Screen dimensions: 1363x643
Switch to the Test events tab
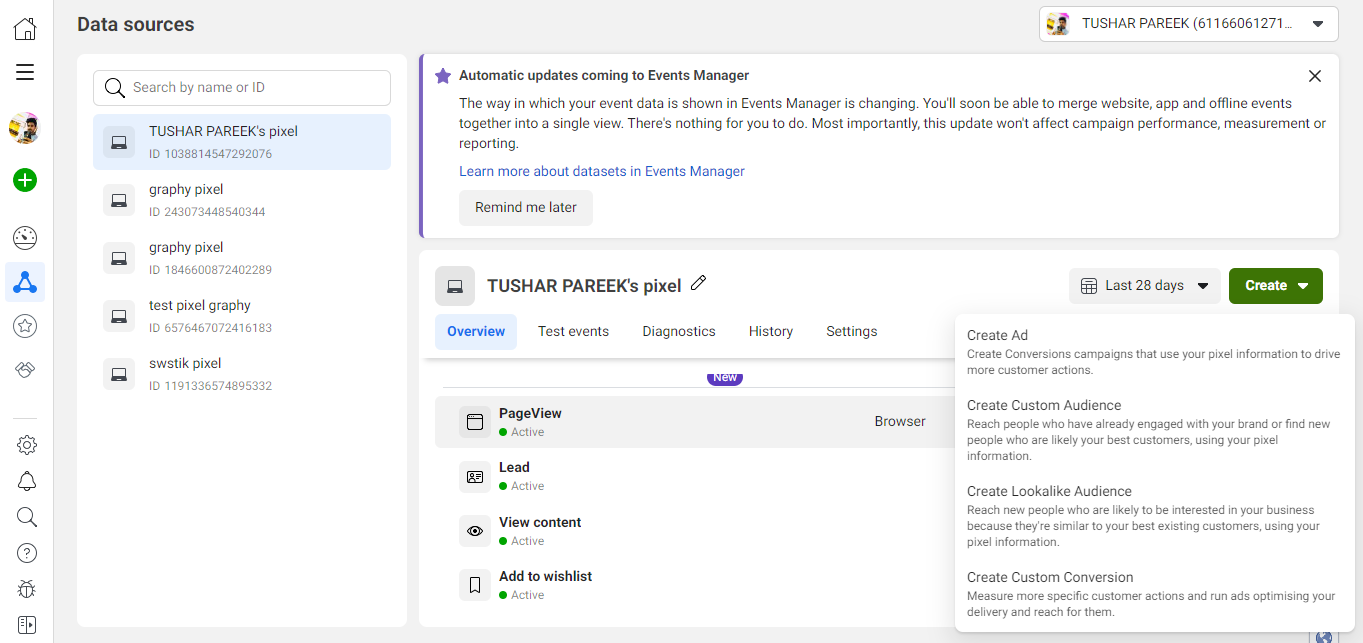point(573,332)
